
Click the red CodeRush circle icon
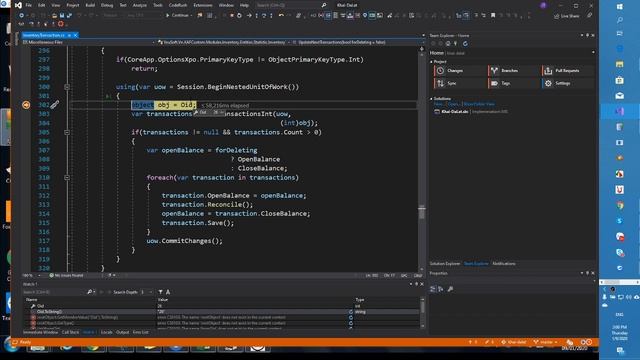pyautogui.click(x=60, y=24)
